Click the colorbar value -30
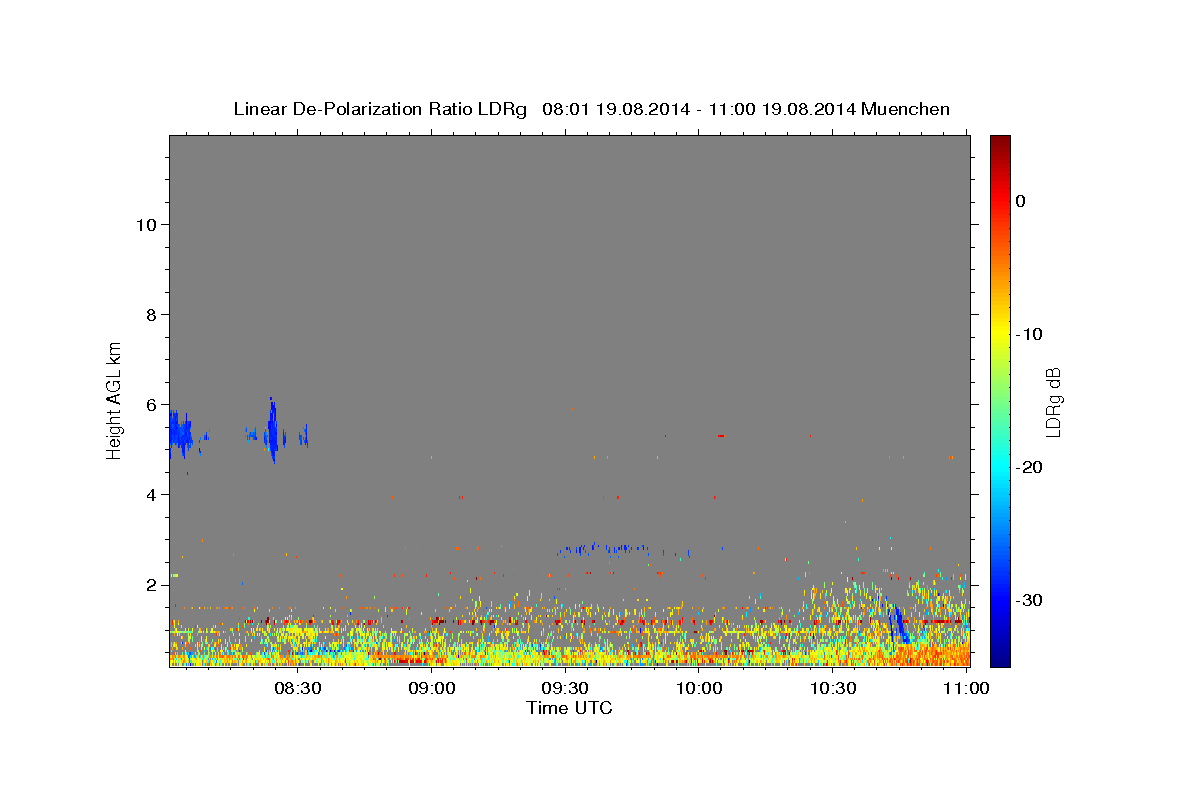The height and width of the screenshot is (800, 1200). pyautogui.click(x=1029, y=600)
